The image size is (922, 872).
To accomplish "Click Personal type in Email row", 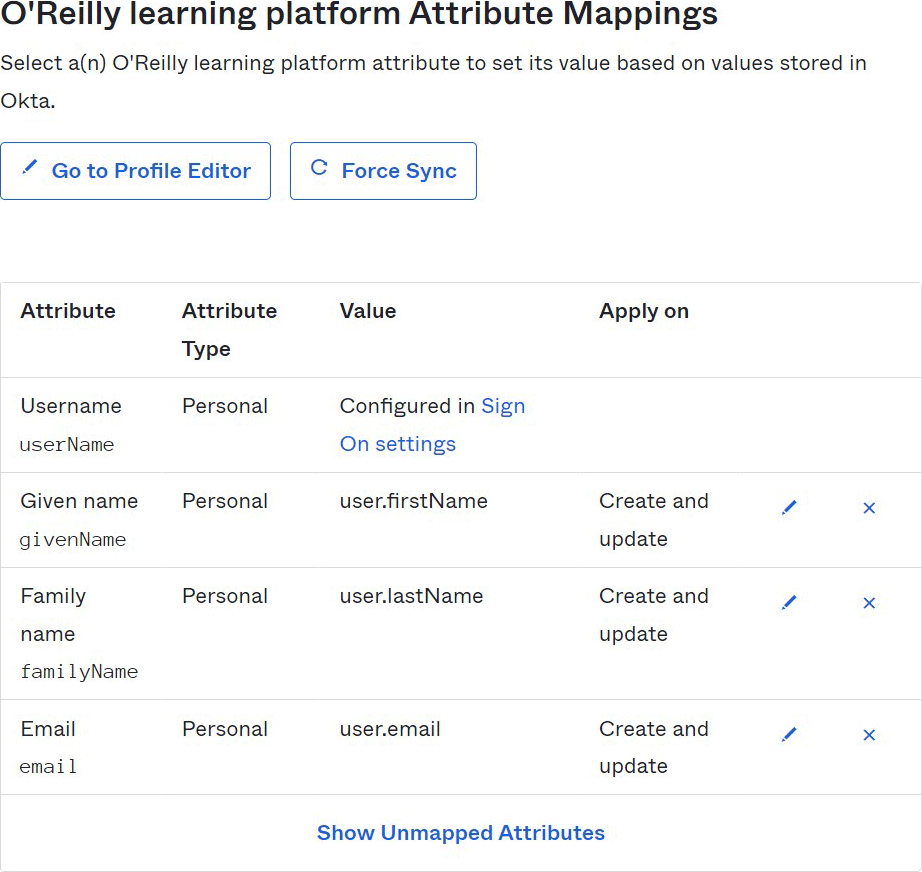I will pyautogui.click(x=225, y=729).
